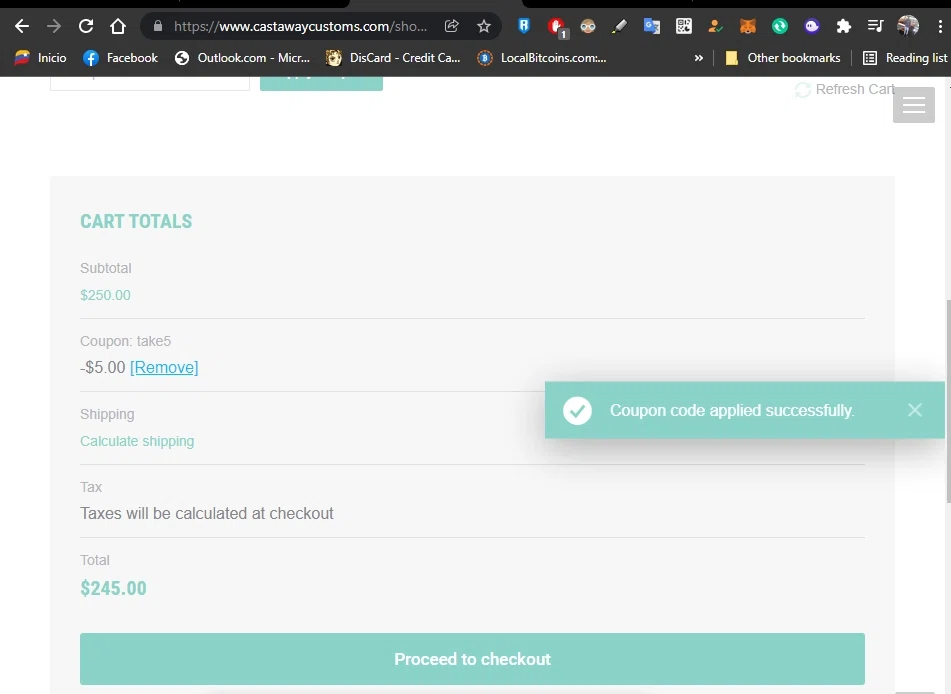This screenshot has height=694, width=951.
Task: Open the Chrome three-dot menu
Action: point(940,26)
